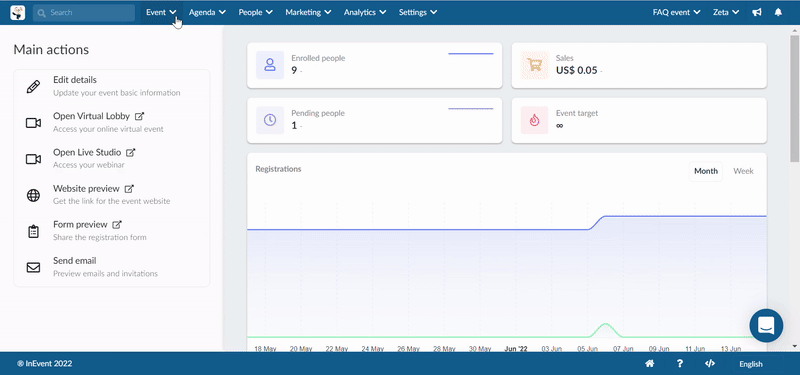Screen dimensions: 800x375
Task: Click the home icon in footer
Action: tap(649, 364)
